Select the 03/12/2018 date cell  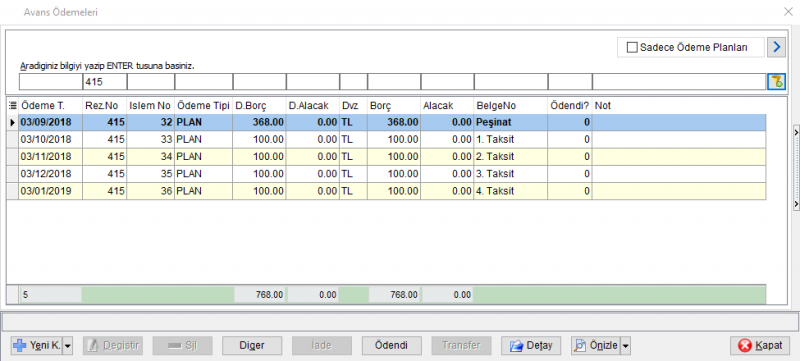click(x=51, y=173)
